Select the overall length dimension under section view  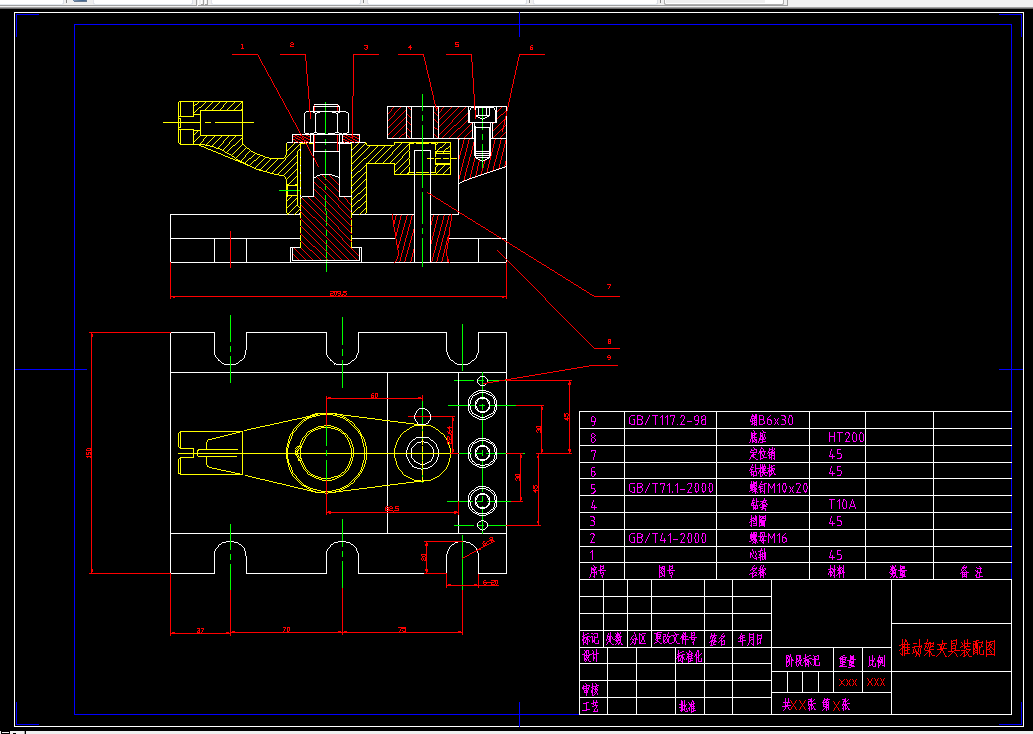pos(338,294)
